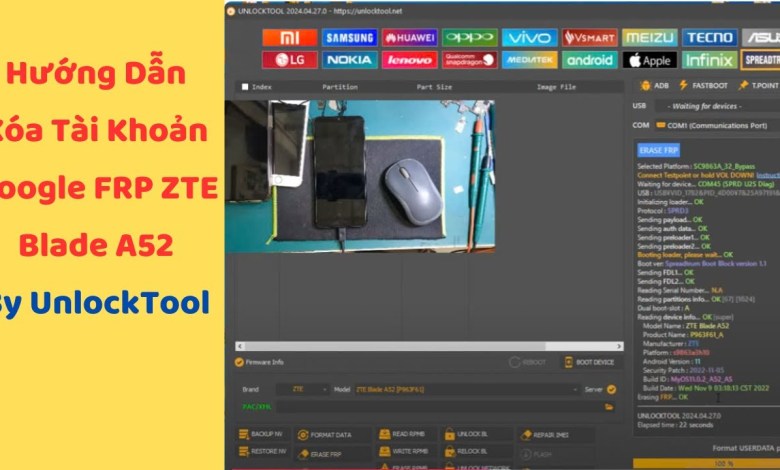Switch to the Lenovo brand tab

[409, 60]
